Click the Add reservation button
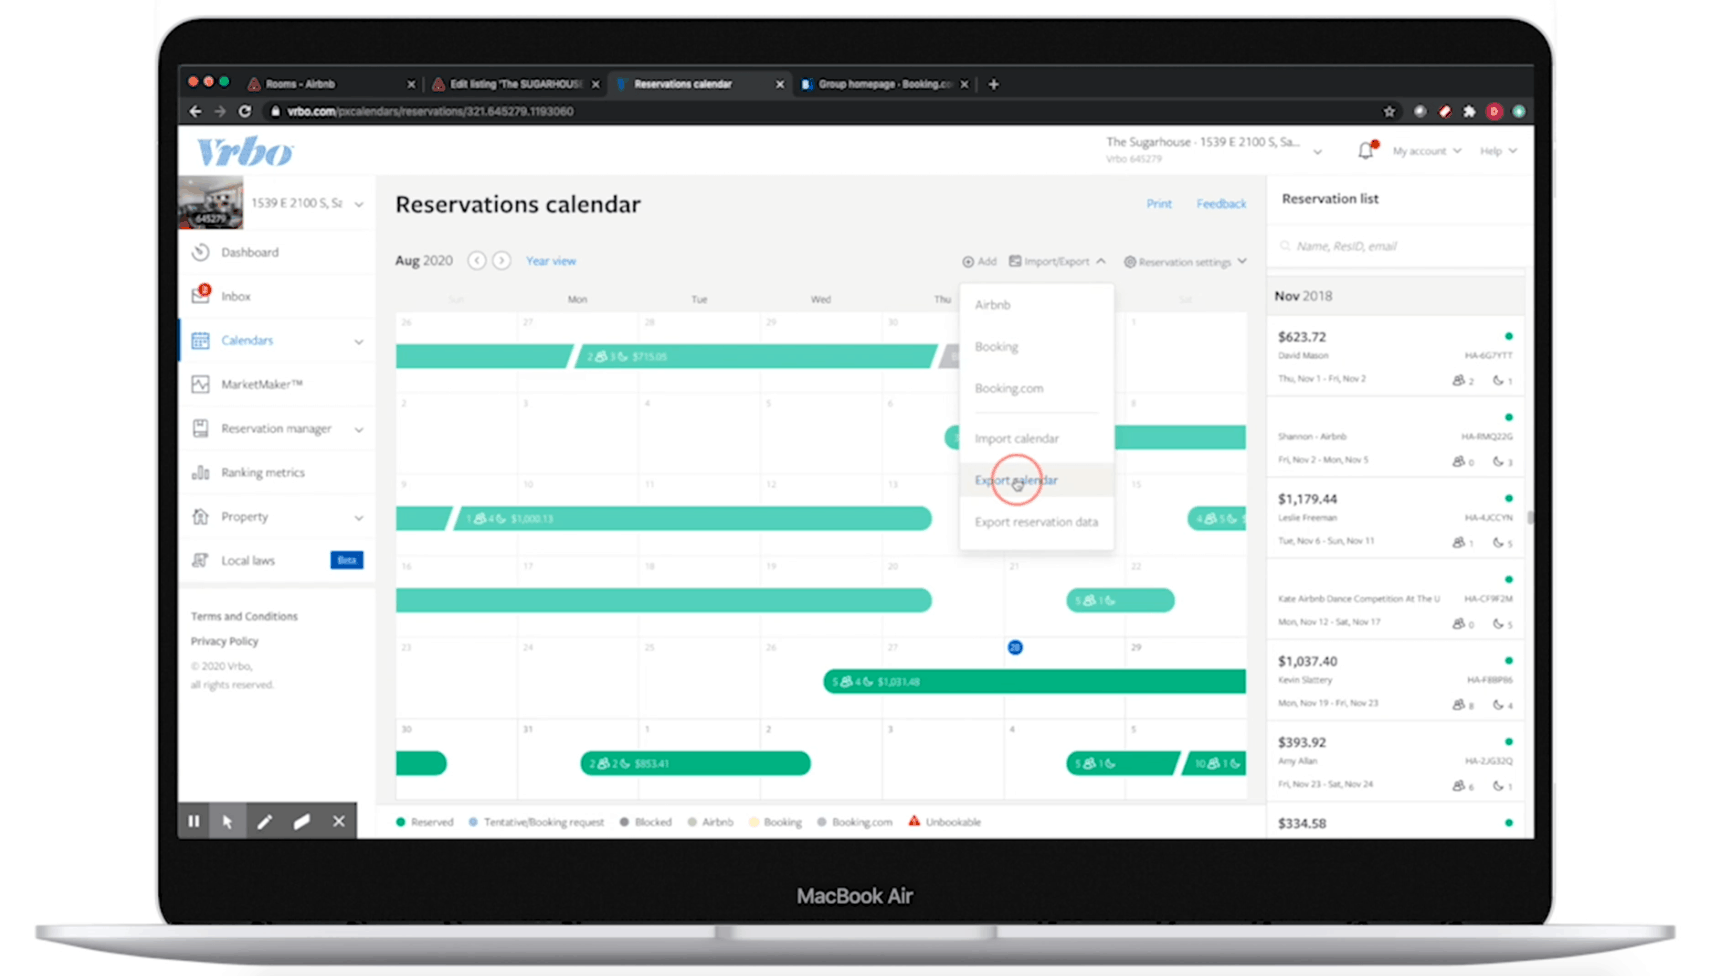 coord(980,261)
